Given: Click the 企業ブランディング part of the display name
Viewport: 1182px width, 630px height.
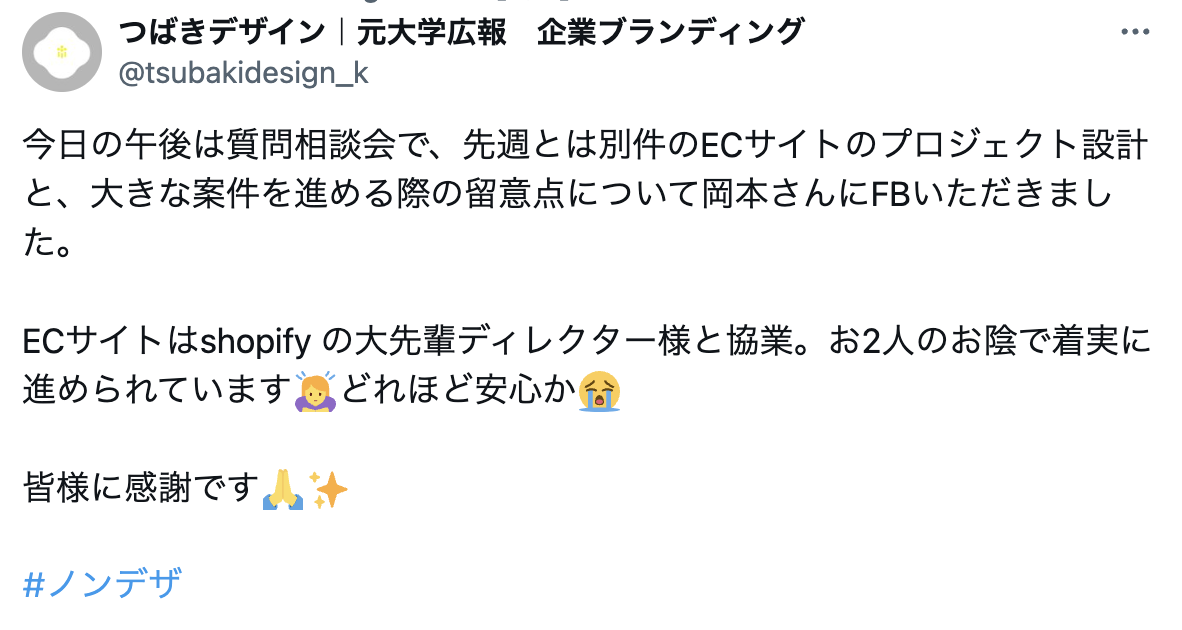Looking at the screenshot, I should click(x=670, y=32).
